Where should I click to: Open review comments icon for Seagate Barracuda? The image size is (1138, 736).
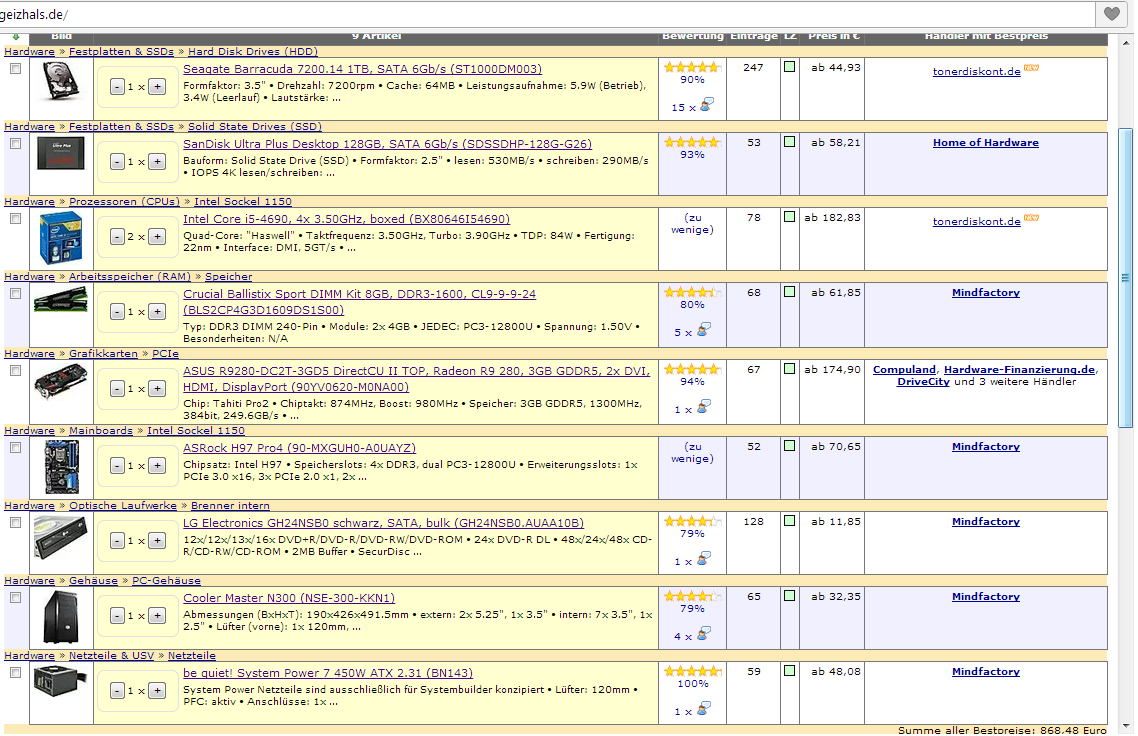pos(705,105)
